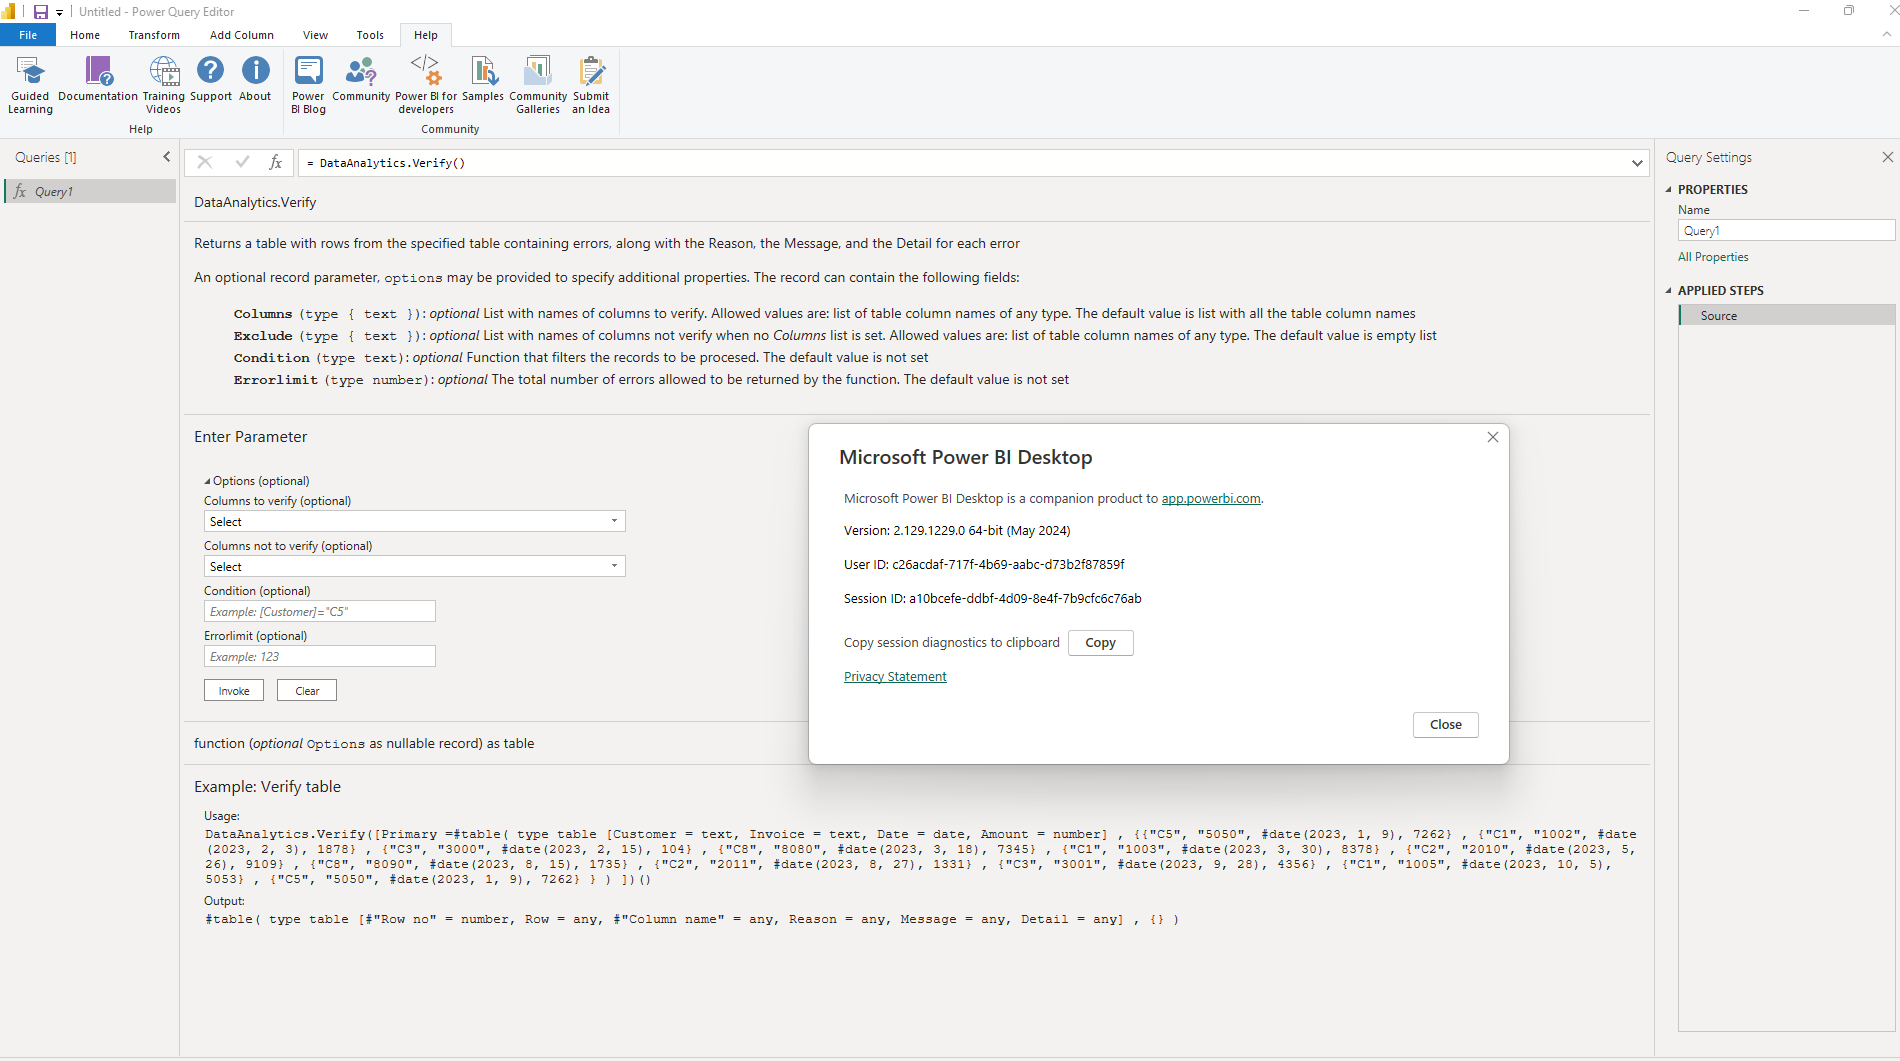Image resolution: width=1900 pixels, height=1061 pixels.
Task: Open Power BI for developers
Action: pyautogui.click(x=426, y=85)
